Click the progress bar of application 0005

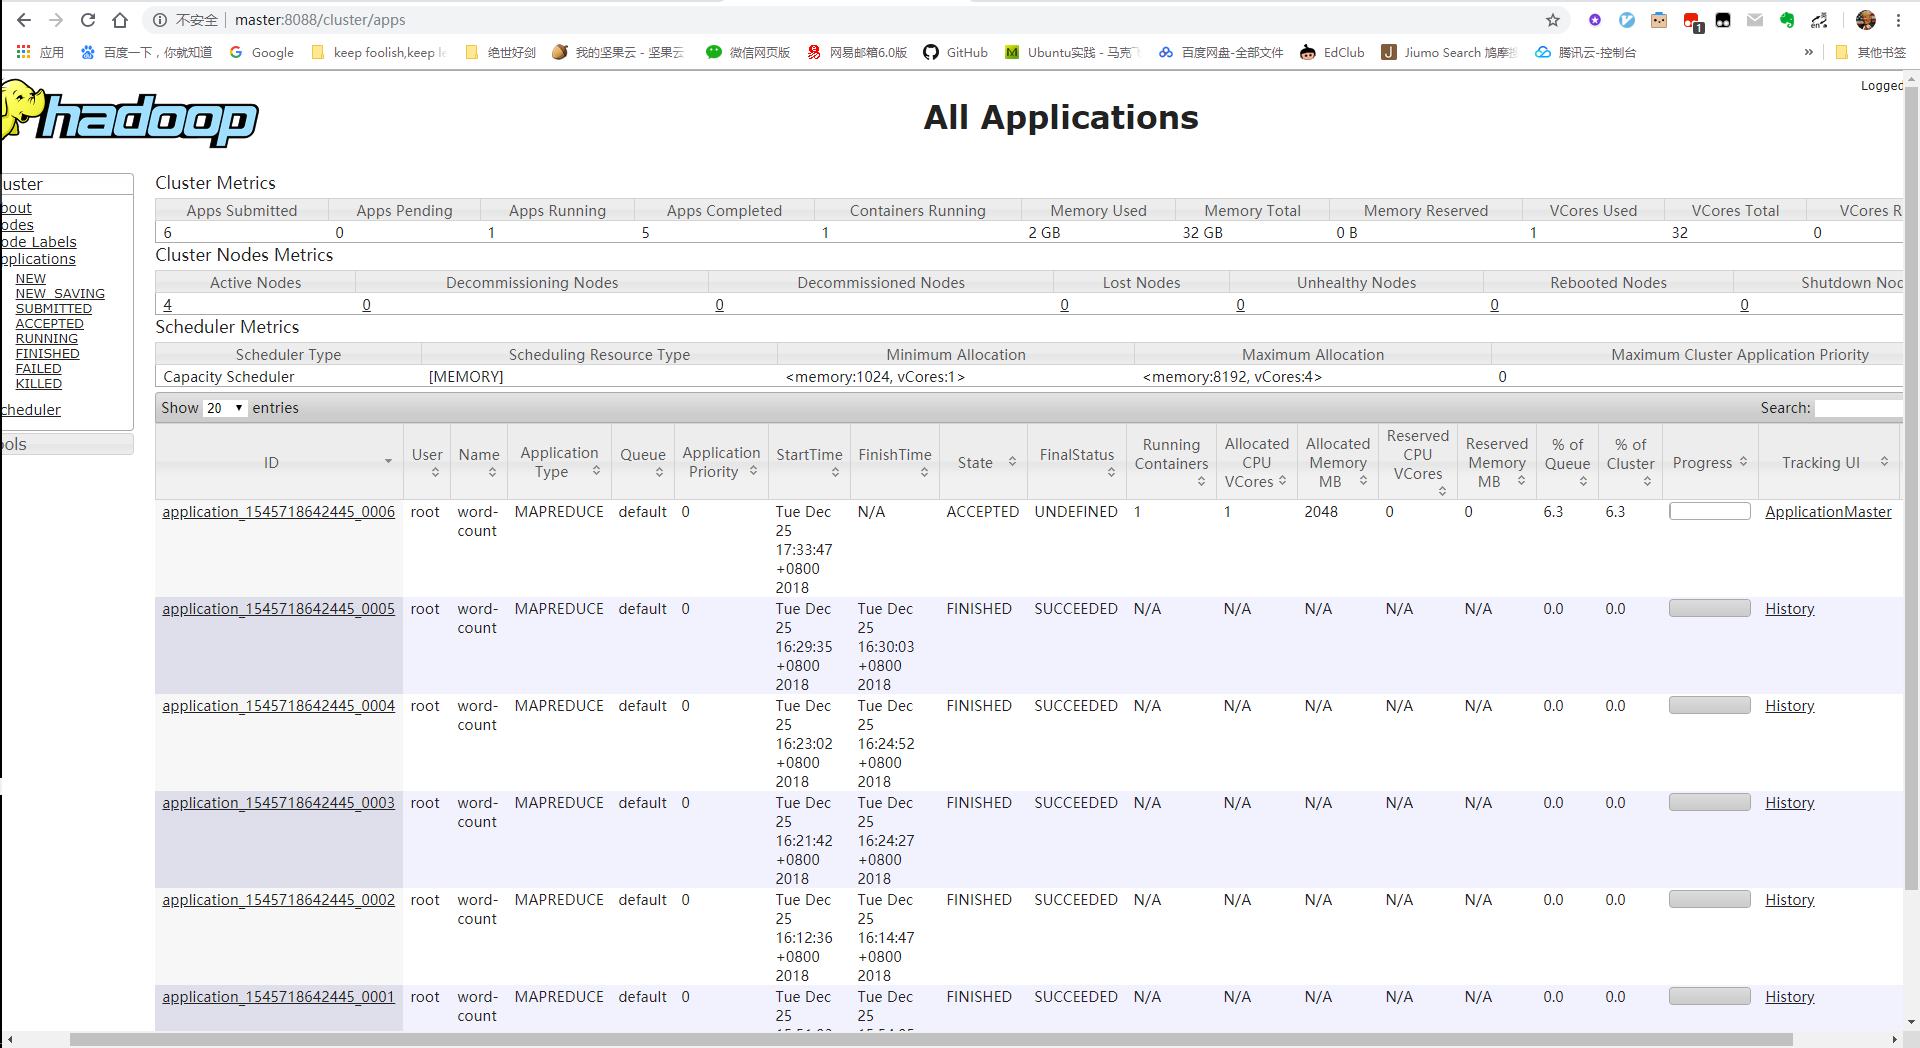click(x=1709, y=609)
